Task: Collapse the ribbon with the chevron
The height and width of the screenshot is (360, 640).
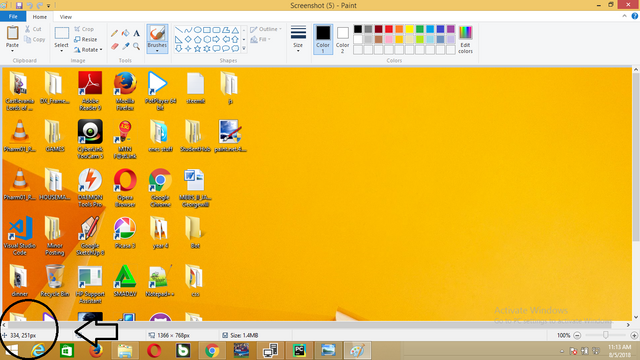Action: point(624,16)
